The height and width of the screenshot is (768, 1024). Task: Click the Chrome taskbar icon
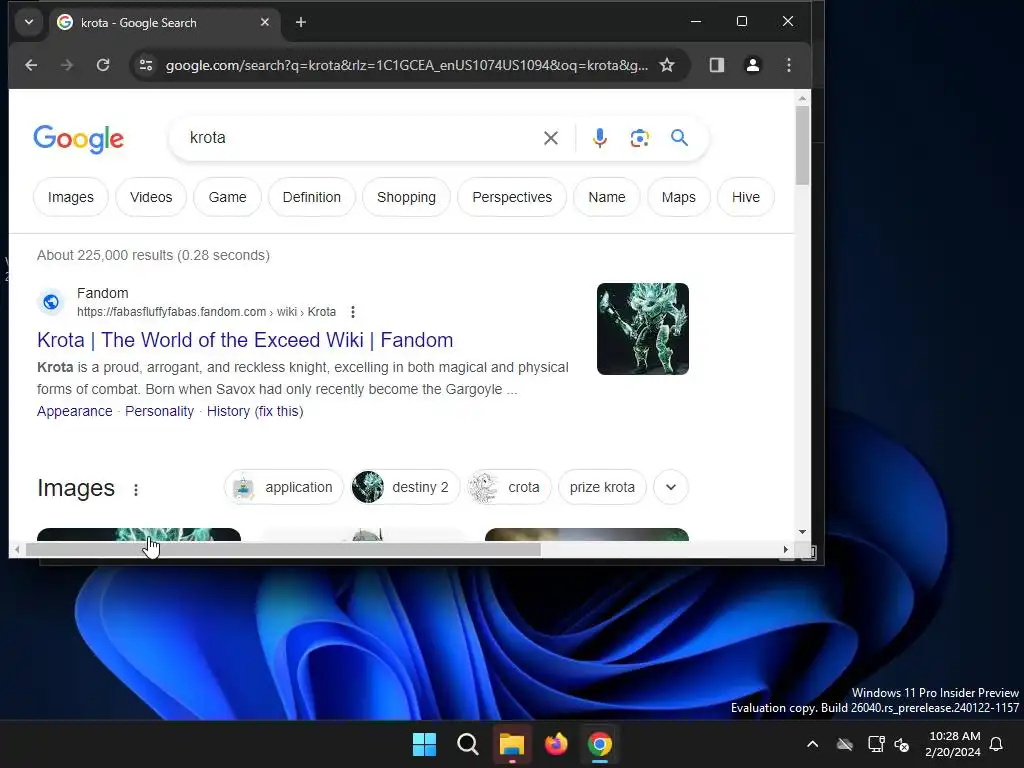coord(600,744)
